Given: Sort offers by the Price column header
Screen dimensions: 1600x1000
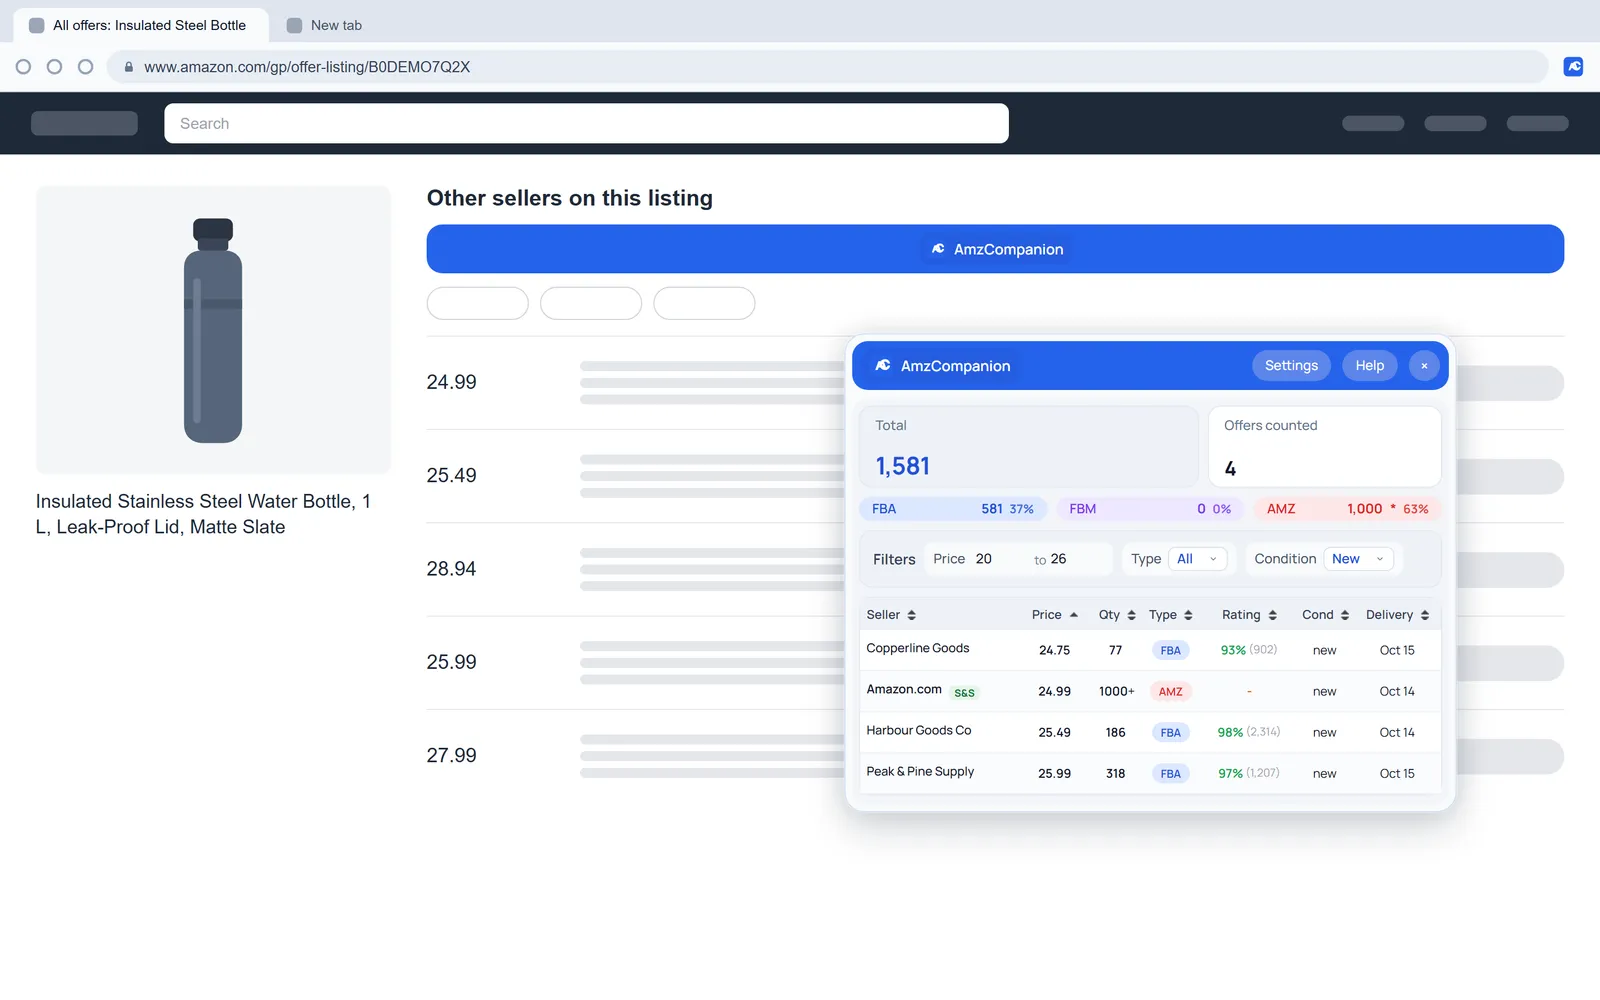Looking at the screenshot, I should pyautogui.click(x=1055, y=615).
